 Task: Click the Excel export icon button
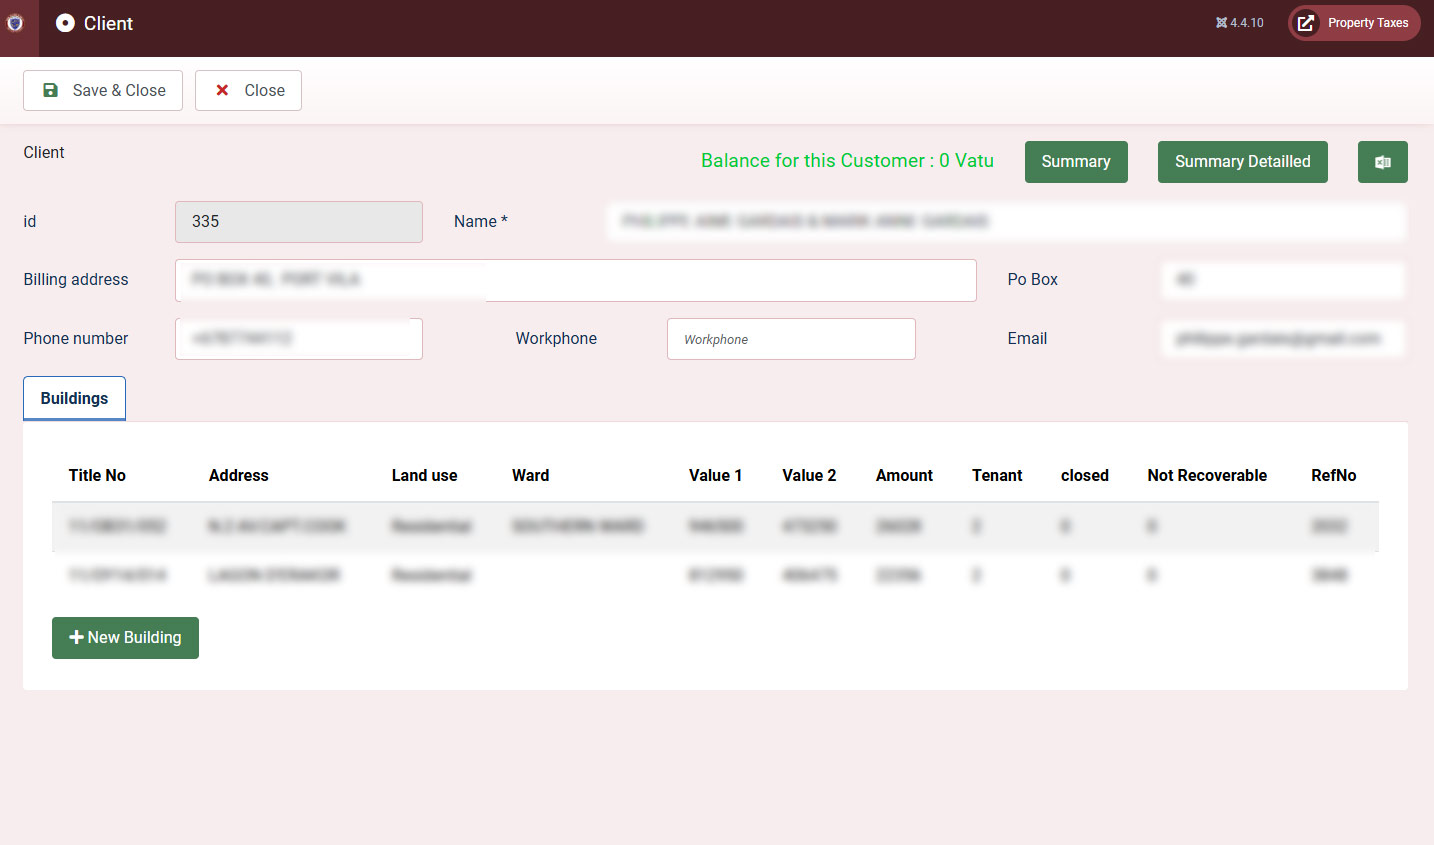pyautogui.click(x=1382, y=162)
